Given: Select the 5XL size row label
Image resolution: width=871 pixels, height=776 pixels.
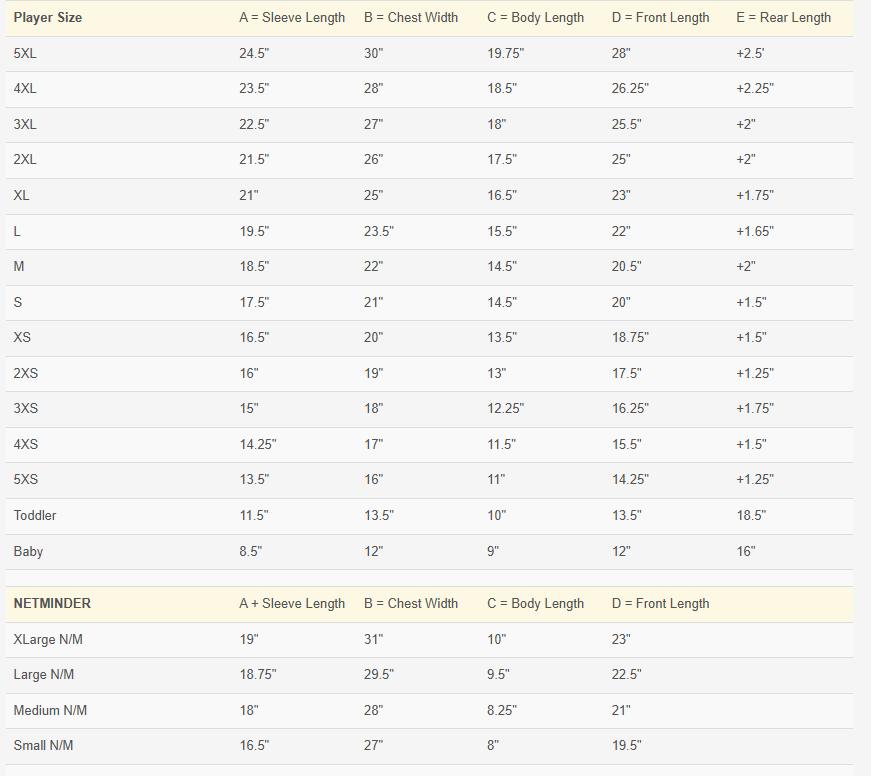Looking at the screenshot, I should (x=25, y=53).
